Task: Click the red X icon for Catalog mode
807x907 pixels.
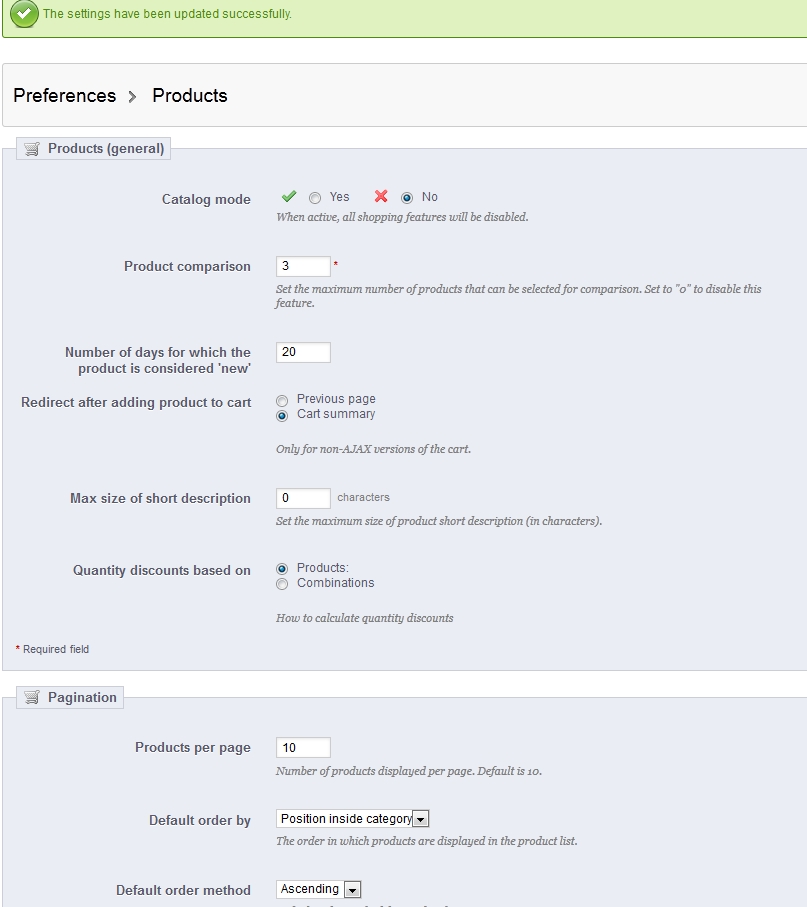Action: coord(381,197)
